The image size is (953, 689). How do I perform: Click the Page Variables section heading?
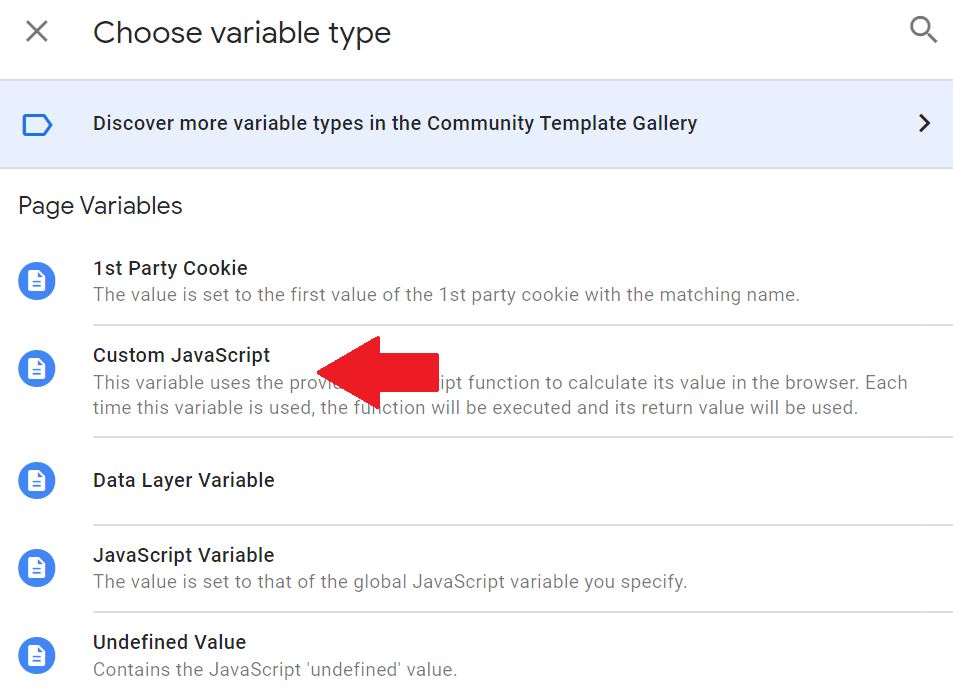pyautogui.click(x=100, y=206)
